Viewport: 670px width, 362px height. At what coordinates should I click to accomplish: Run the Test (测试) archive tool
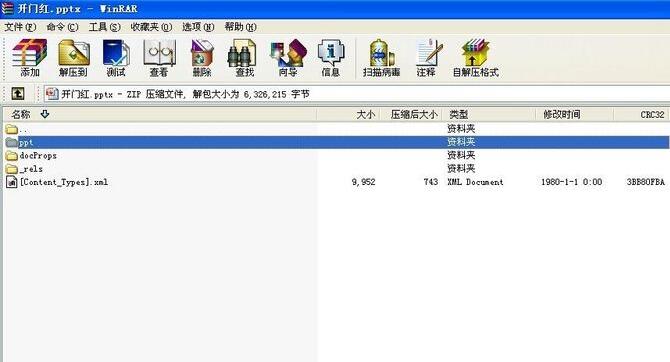(116, 58)
